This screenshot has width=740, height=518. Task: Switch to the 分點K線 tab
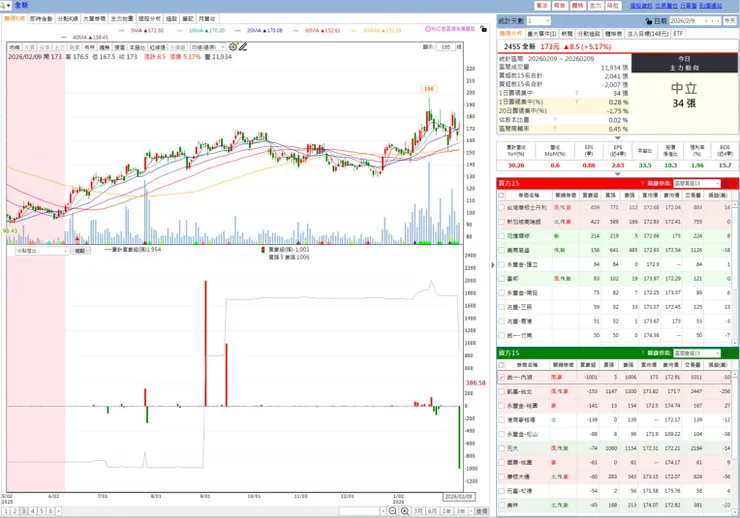(x=67, y=19)
